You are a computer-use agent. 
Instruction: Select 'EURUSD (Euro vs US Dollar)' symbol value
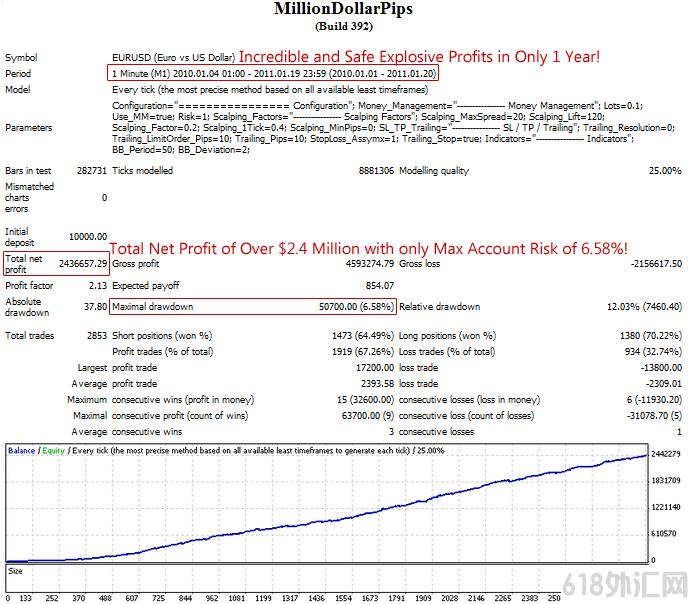click(174, 58)
